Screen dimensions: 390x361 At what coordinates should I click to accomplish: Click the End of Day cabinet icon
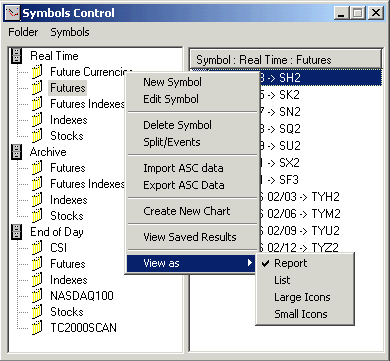click(16, 232)
